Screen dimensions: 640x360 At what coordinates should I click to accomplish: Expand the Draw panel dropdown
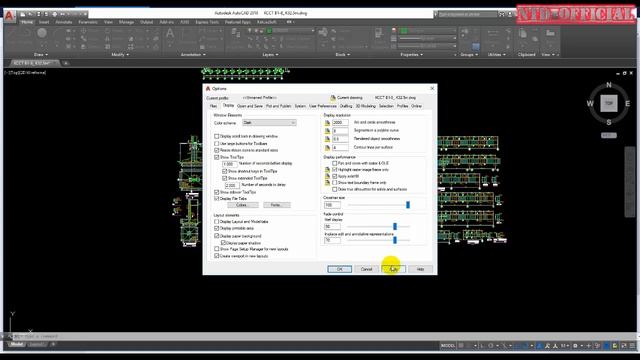41,55
